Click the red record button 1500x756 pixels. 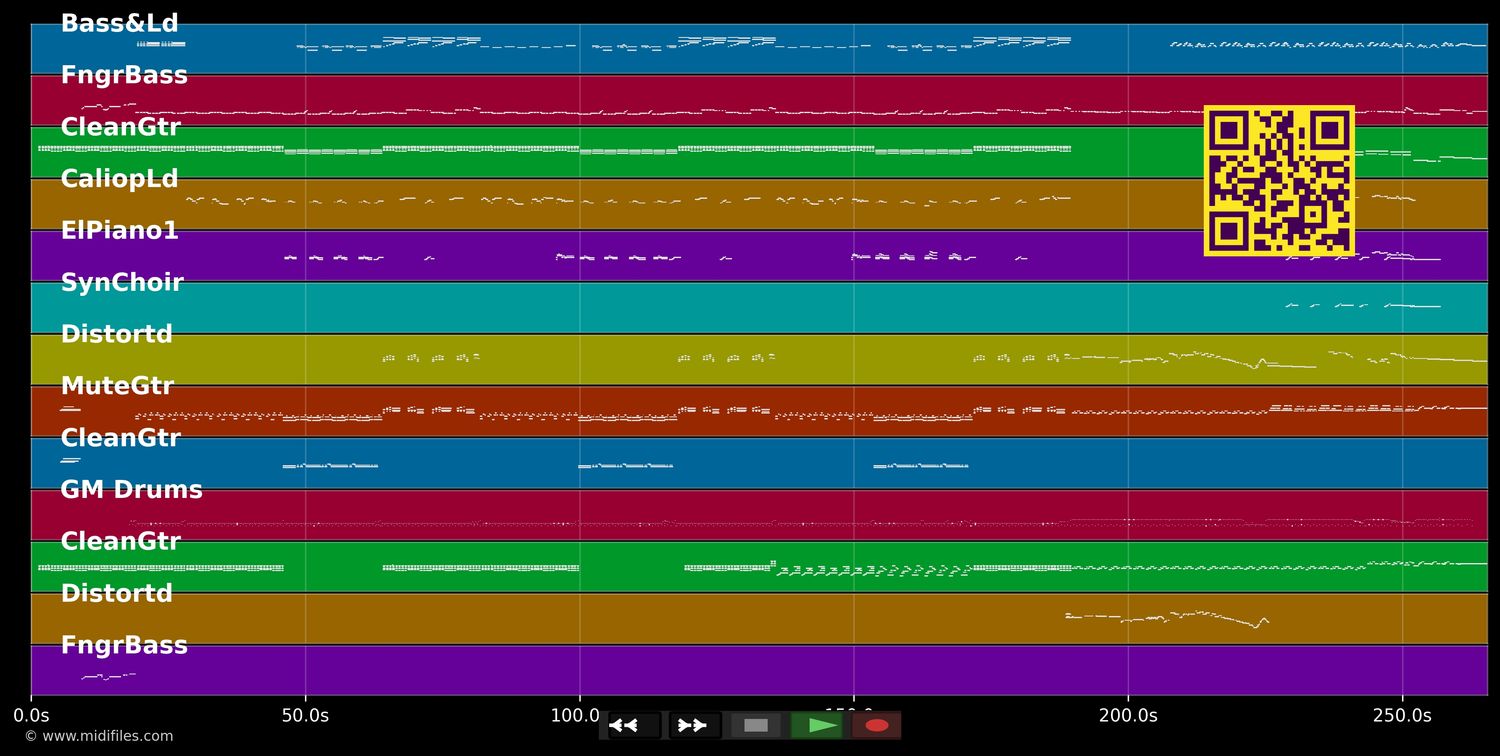[x=876, y=725]
